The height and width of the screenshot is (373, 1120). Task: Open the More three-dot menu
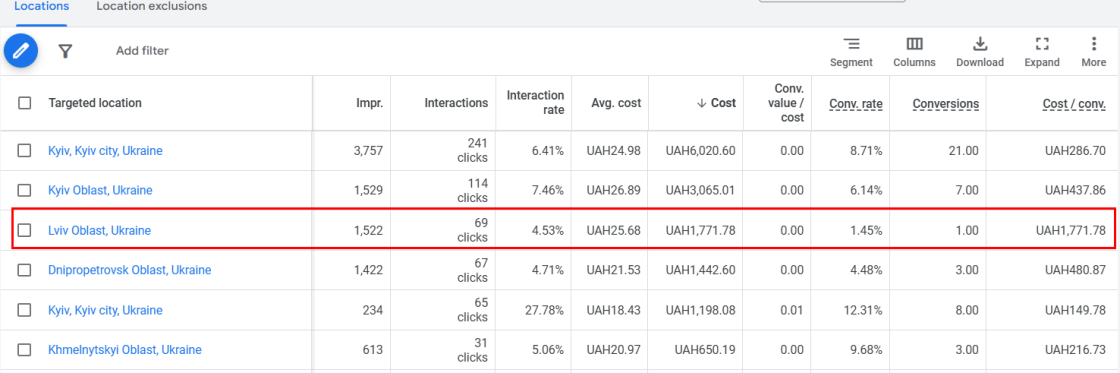pos(1094,44)
